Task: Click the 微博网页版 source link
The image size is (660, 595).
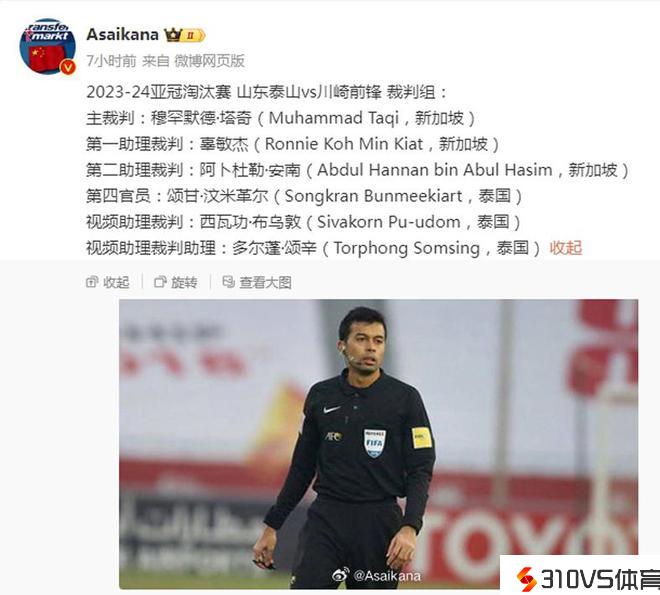Action: [209, 61]
